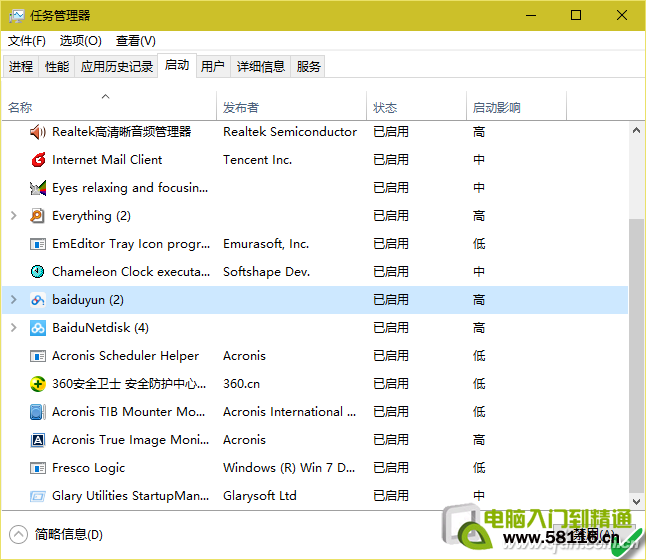
Task: Switch to the 进程 tab
Action: tap(21, 66)
